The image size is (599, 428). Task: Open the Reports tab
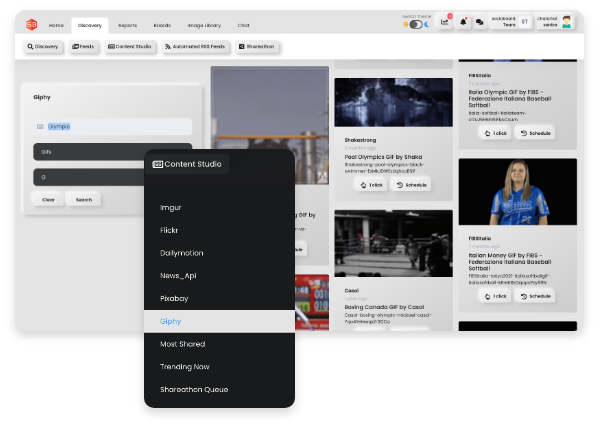click(128, 25)
